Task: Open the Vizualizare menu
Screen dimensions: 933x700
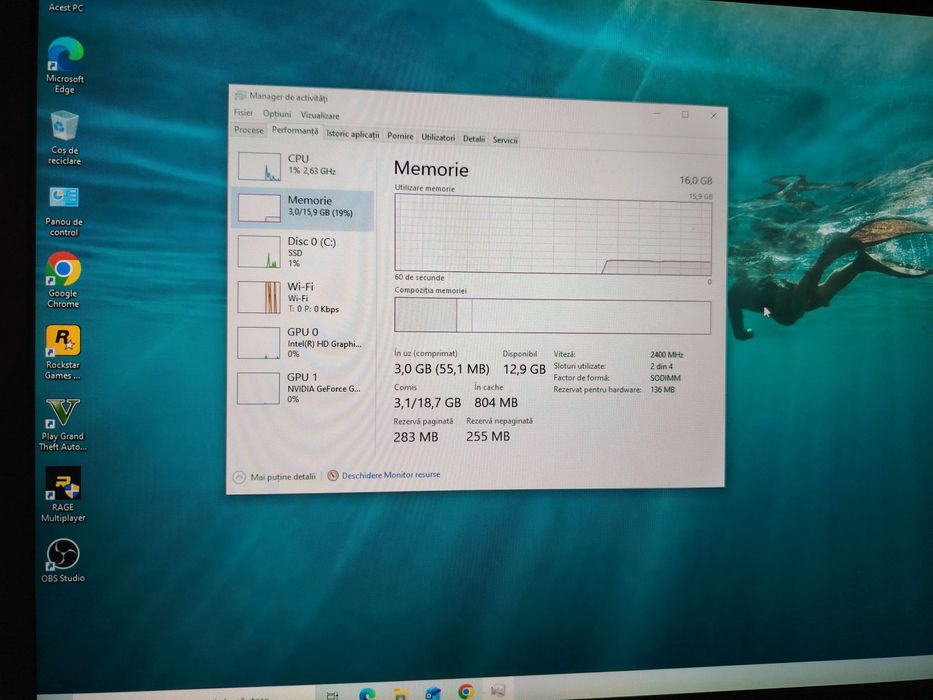Action: [x=320, y=115]
